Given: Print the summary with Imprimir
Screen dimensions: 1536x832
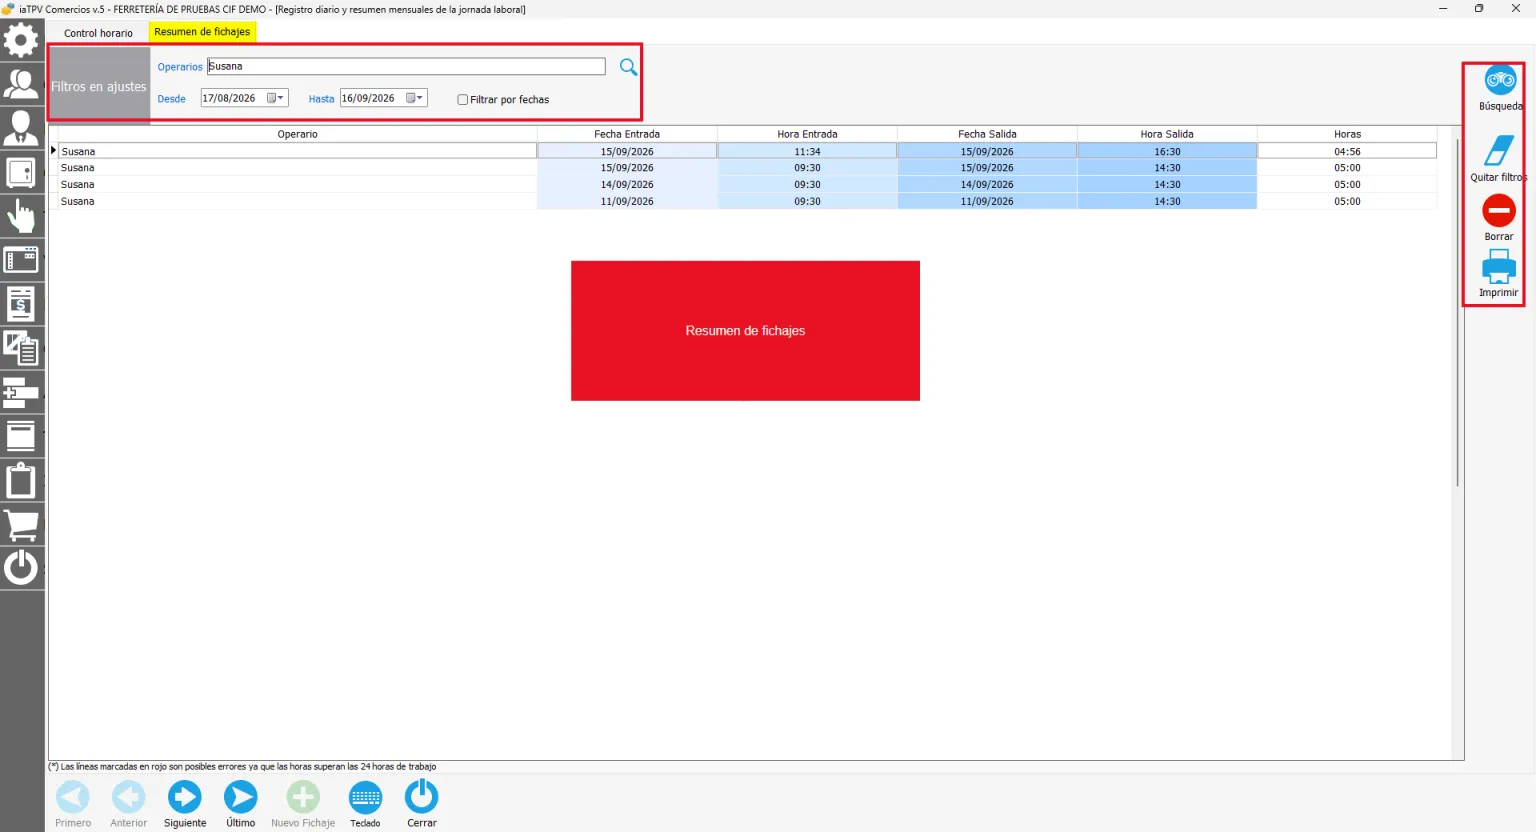Looking at the screenshot, I should (x=1499, y=274).
